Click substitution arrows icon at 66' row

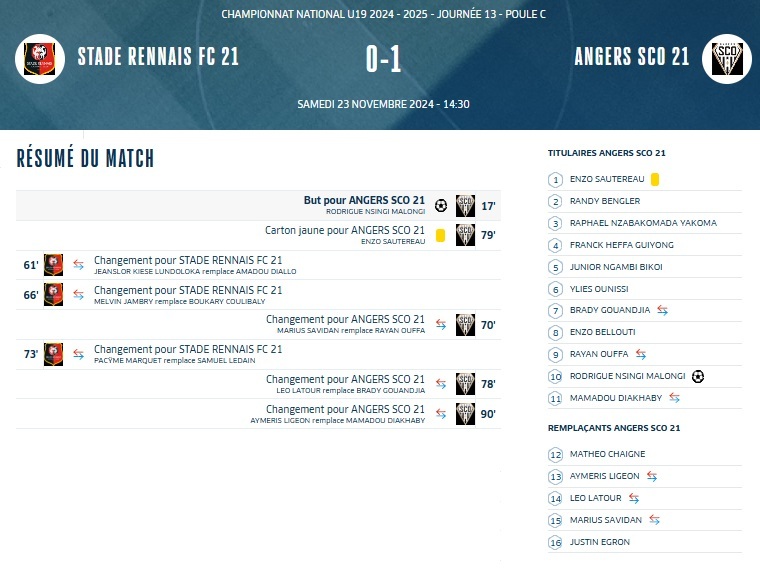[x=79, y=294]
